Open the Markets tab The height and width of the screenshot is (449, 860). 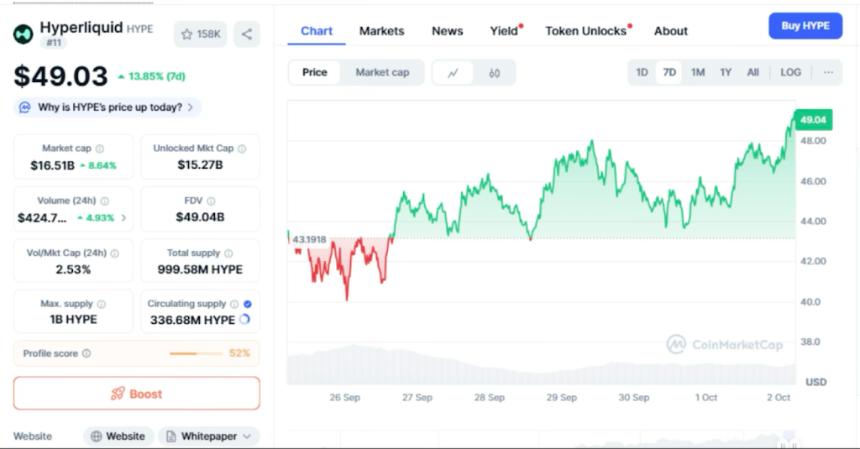point(382,31)
